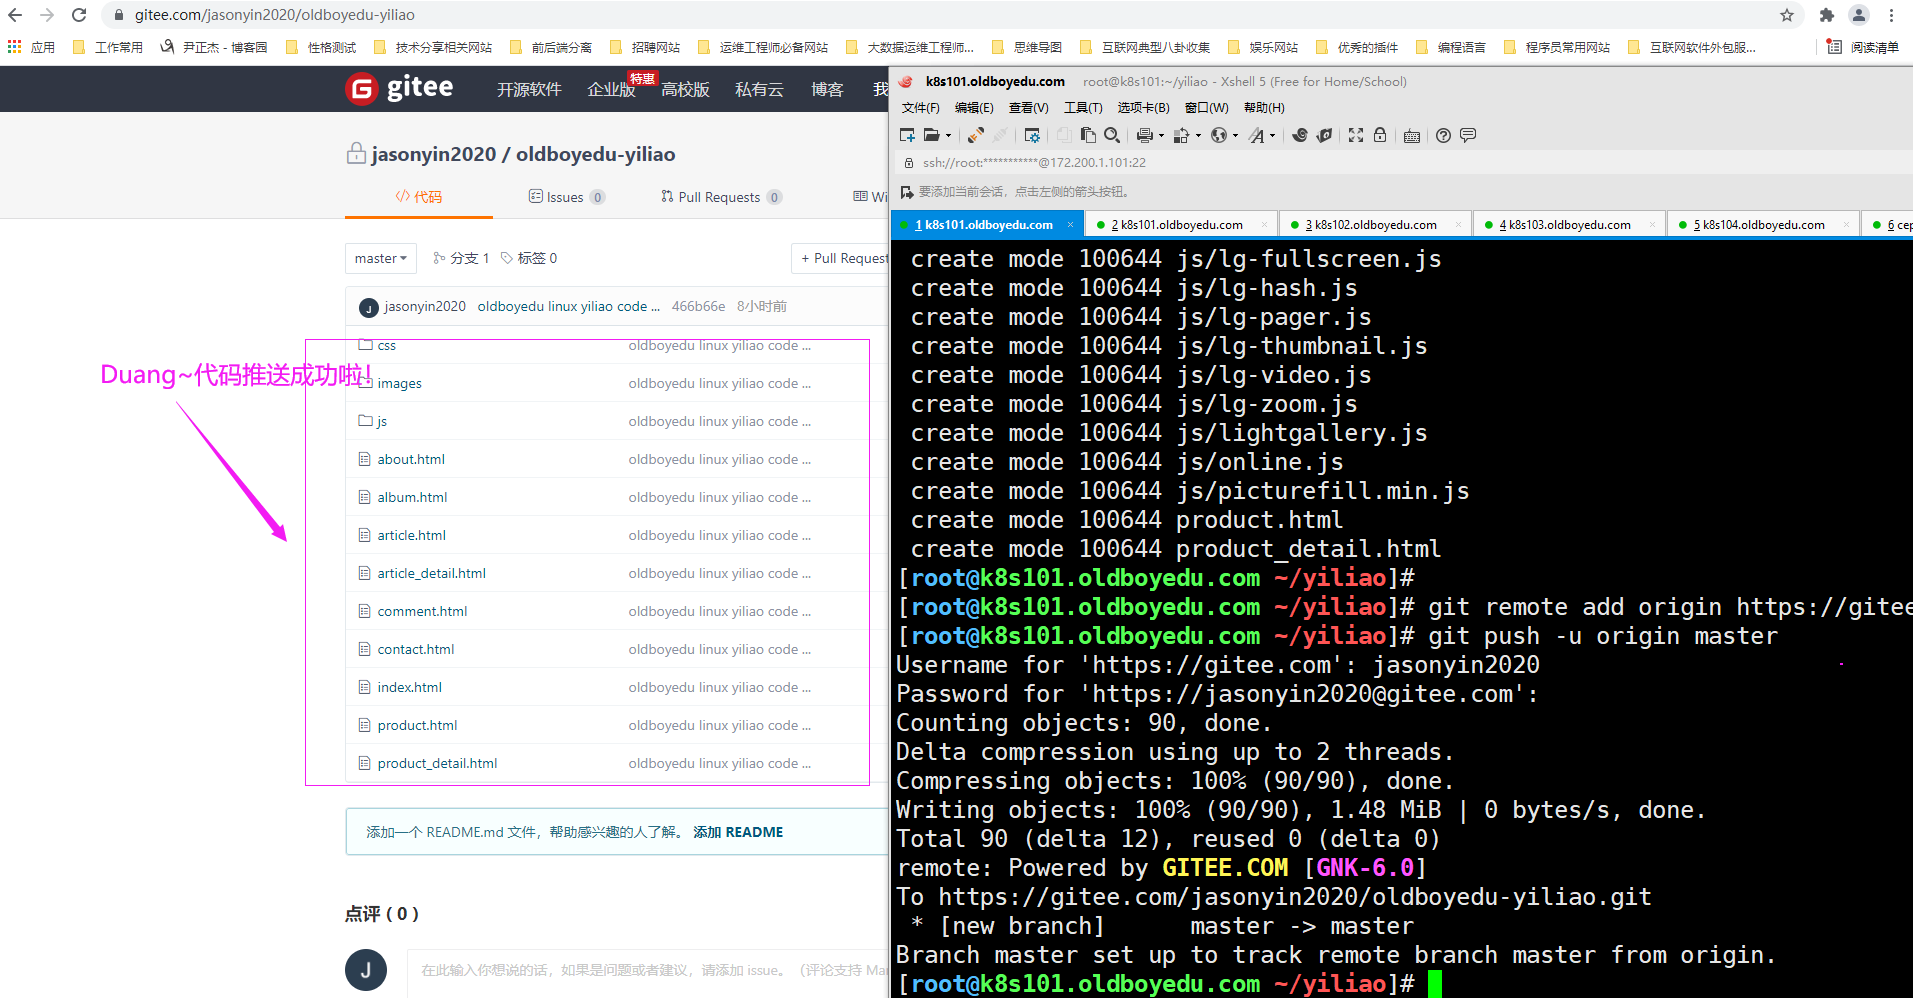Reload the page in Chrome
The width and height of the screenshot is (1913, 998).
[79, 15]
